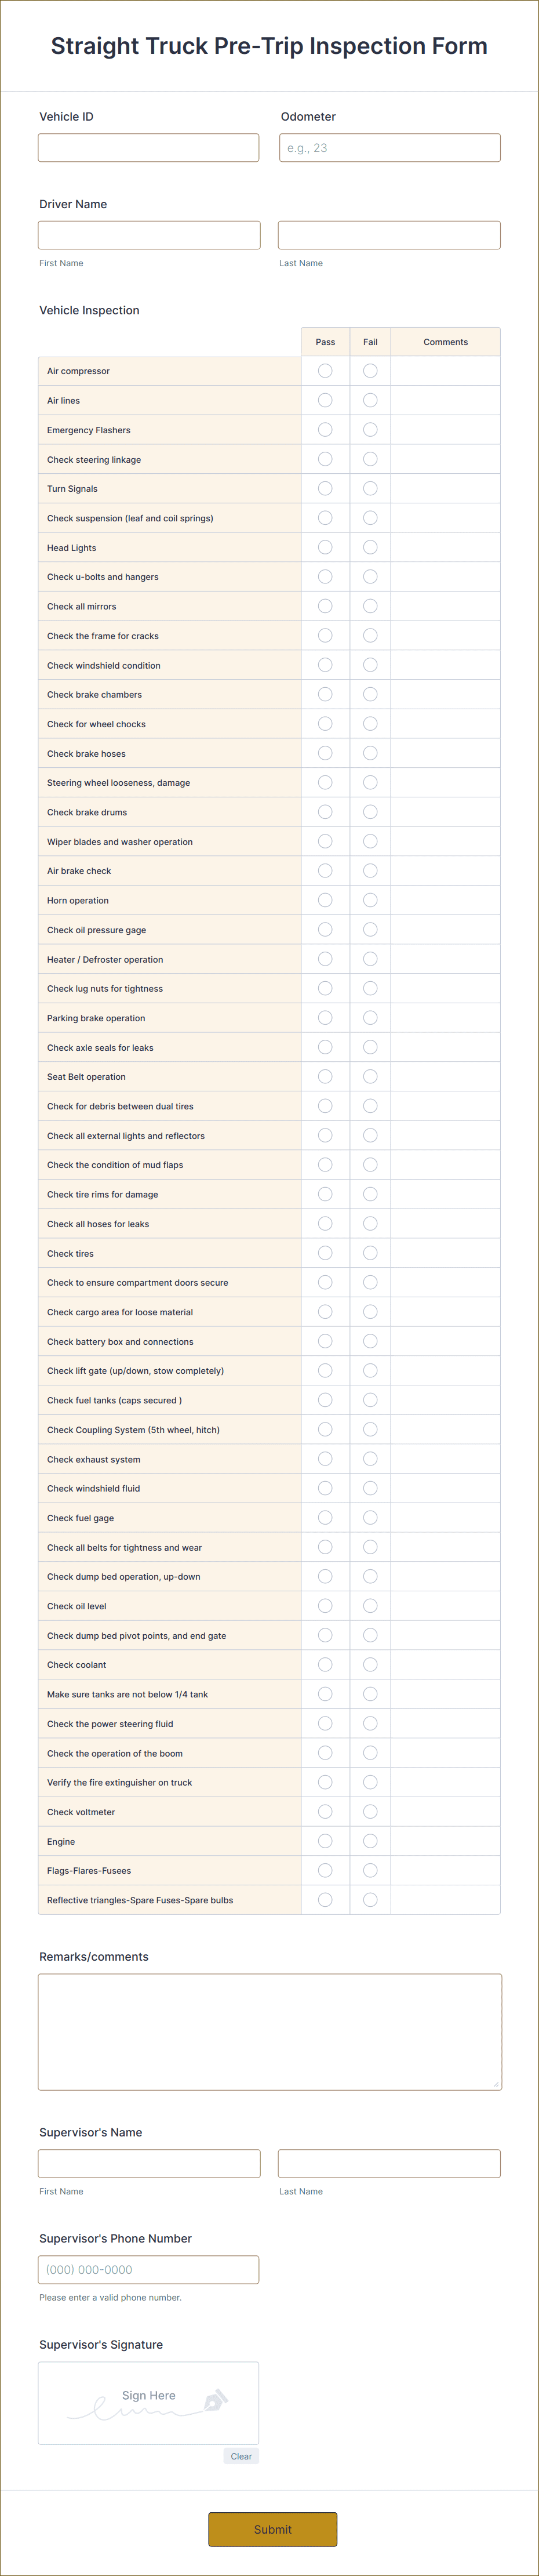Select Pass for Head Lights
Screen dimensions: 539x2576
point(325,547)
